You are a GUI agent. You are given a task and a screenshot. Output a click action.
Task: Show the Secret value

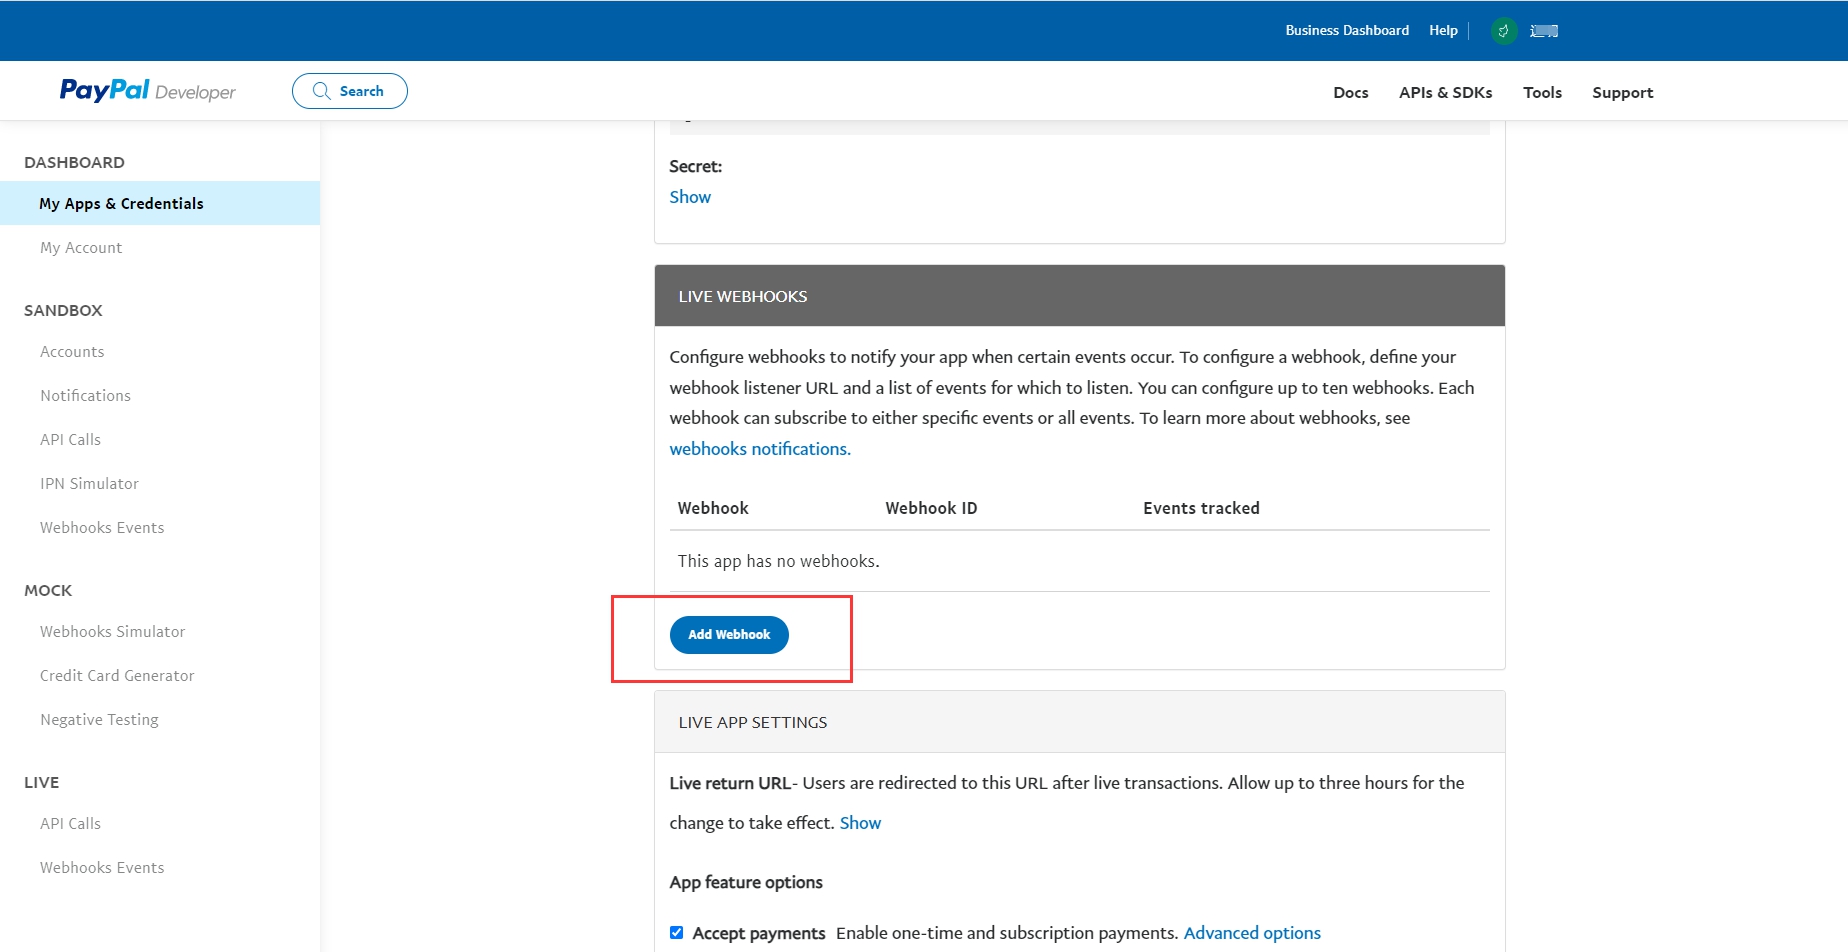(x=690, y=197)
